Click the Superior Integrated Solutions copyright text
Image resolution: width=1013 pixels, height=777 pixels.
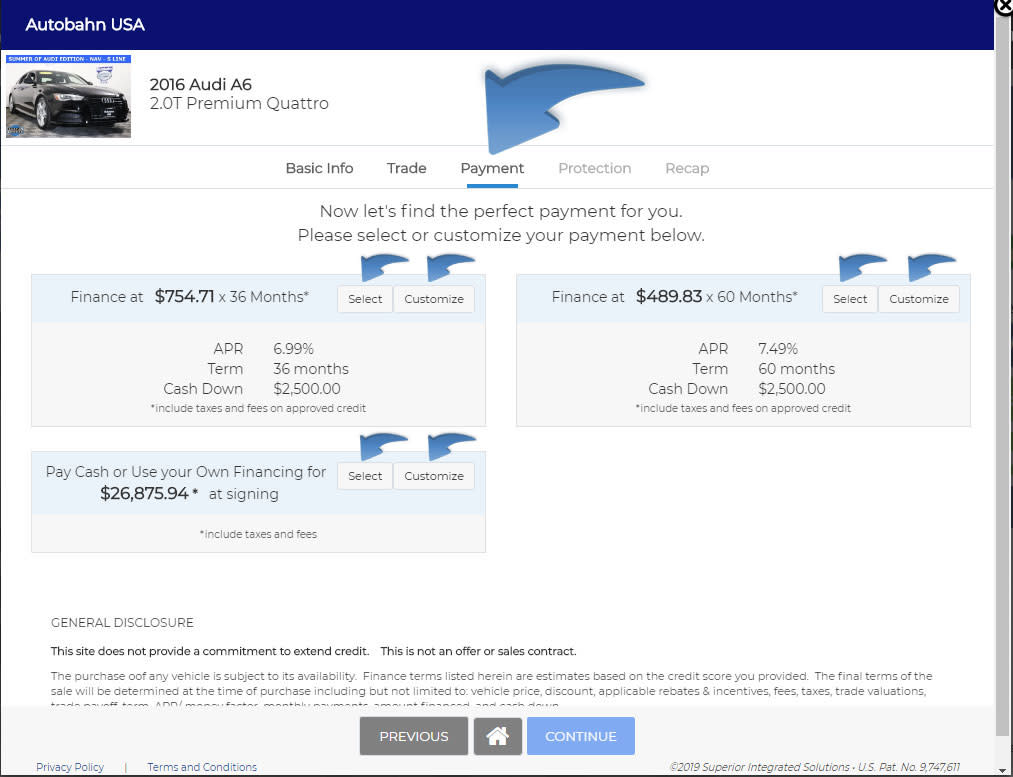coord(815,767)
